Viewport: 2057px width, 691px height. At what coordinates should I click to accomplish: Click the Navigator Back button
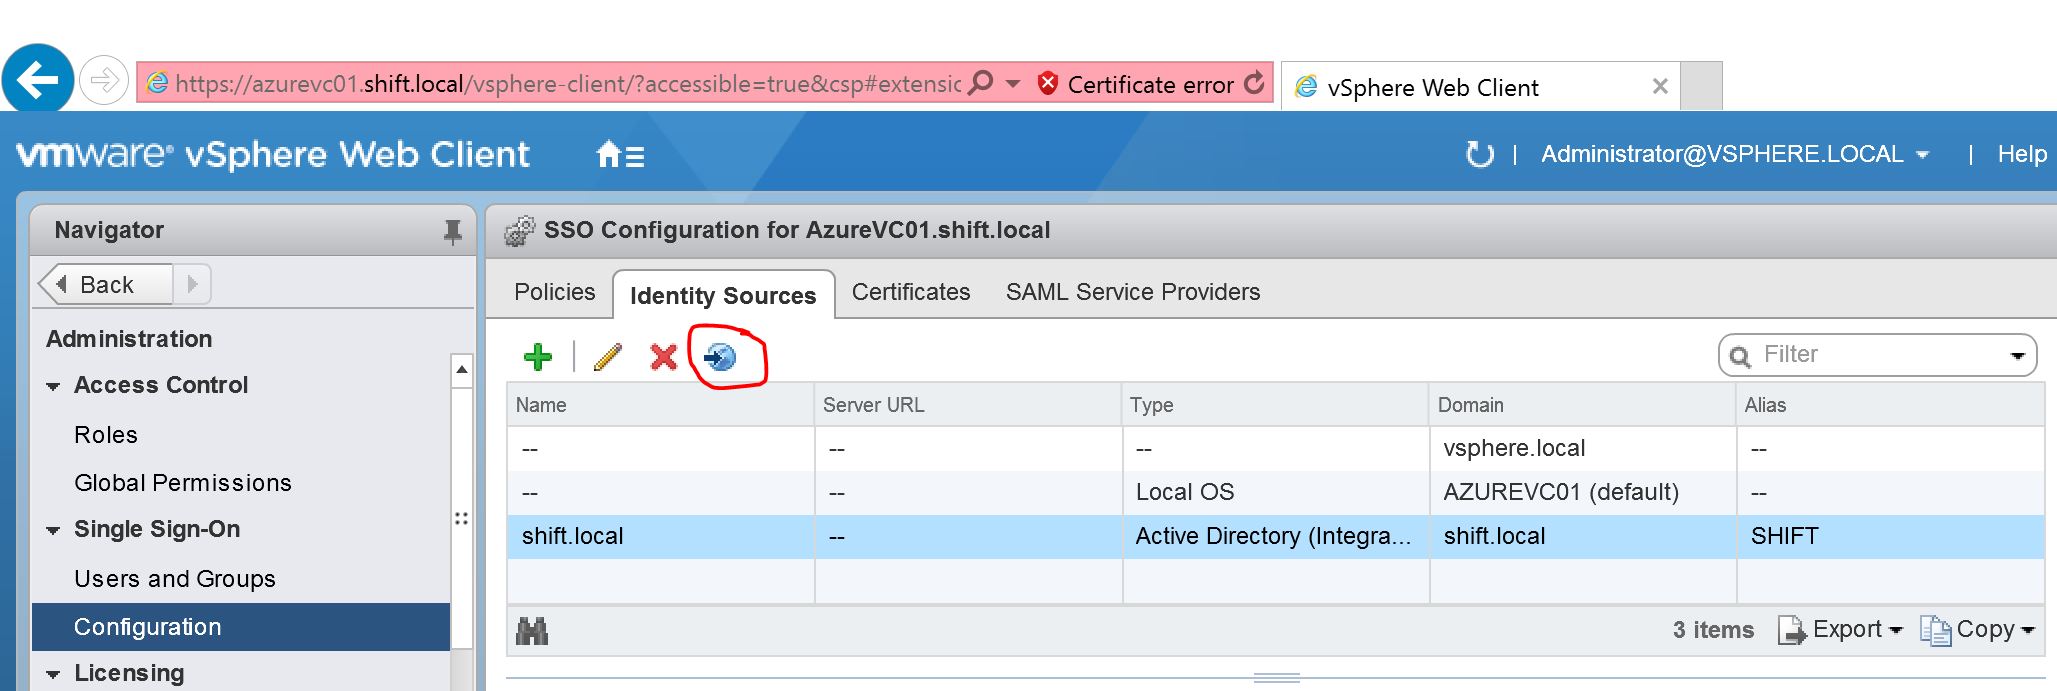106,285
